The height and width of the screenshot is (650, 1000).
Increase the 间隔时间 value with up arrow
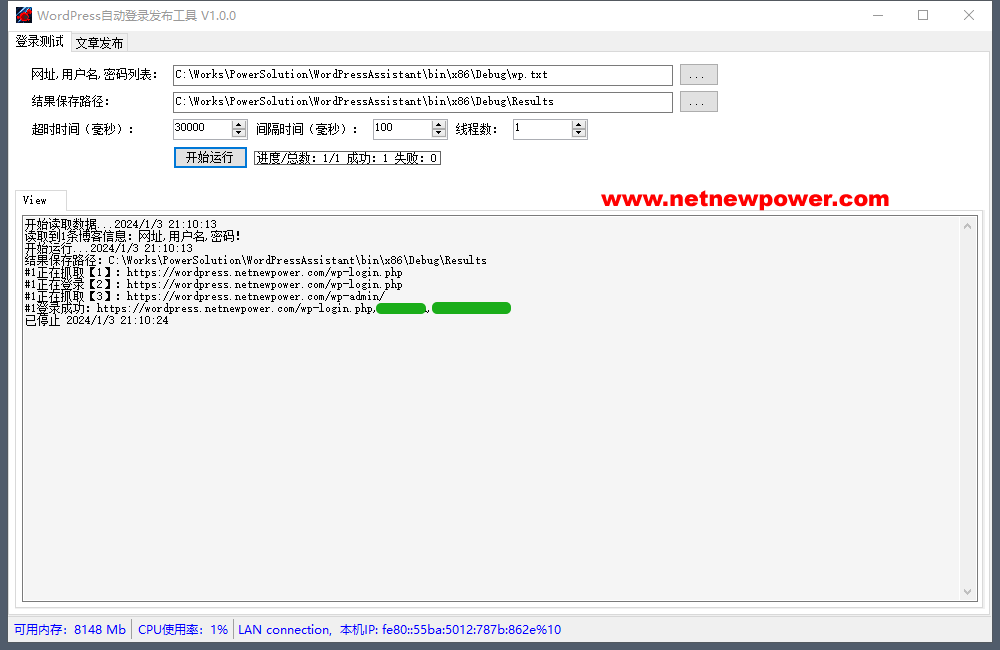[x=439, y=125]
